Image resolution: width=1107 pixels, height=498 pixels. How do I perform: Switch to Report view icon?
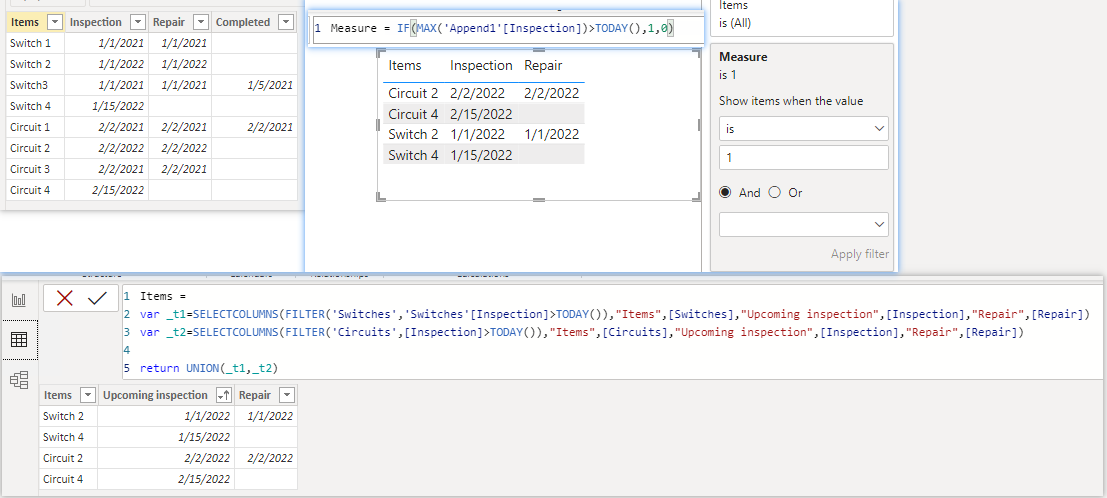19,300
